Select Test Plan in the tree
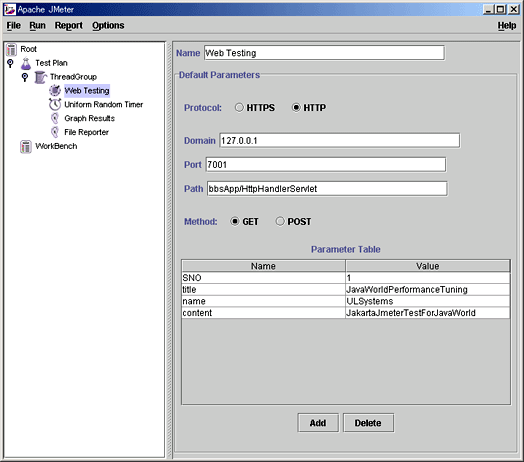 click(x=51, y=63)
